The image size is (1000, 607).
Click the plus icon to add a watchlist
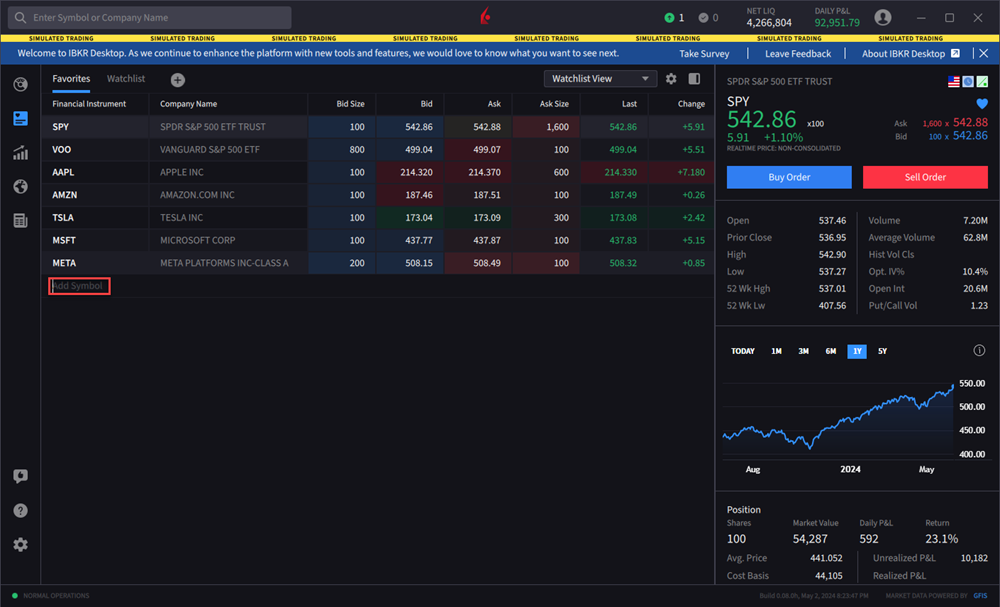pos(177,80)
